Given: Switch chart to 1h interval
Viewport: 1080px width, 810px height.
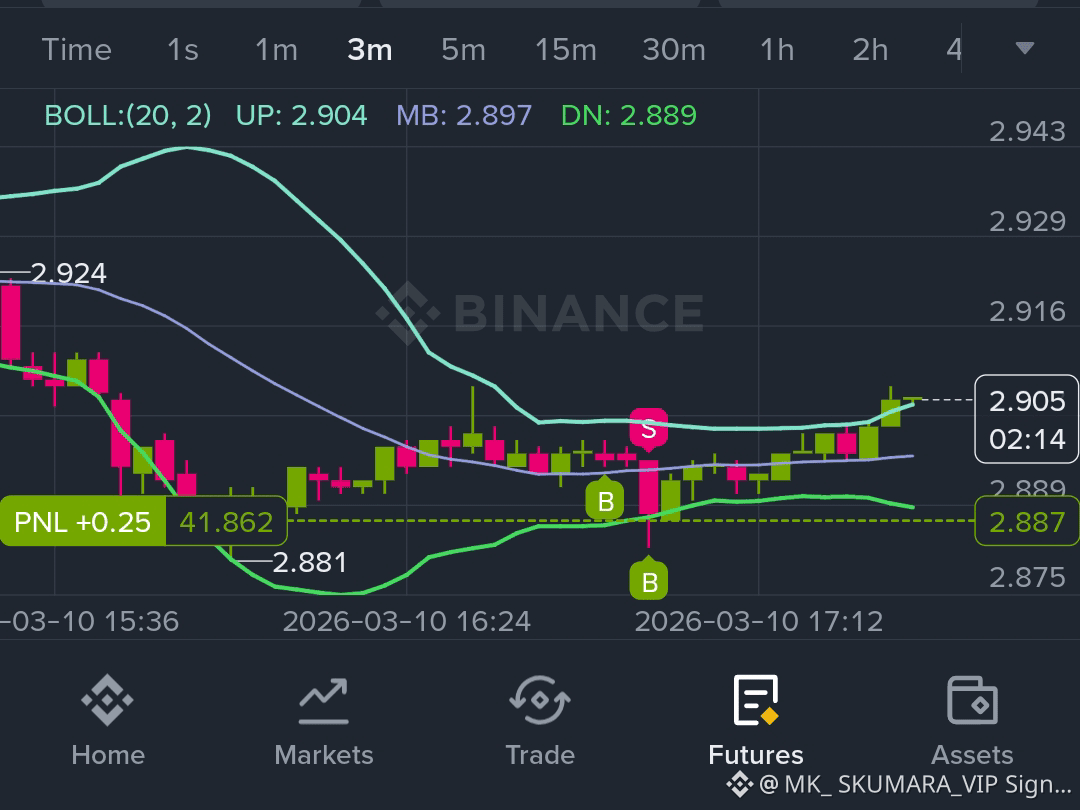Looking at the screenshot, I should (x=777, y=50).
